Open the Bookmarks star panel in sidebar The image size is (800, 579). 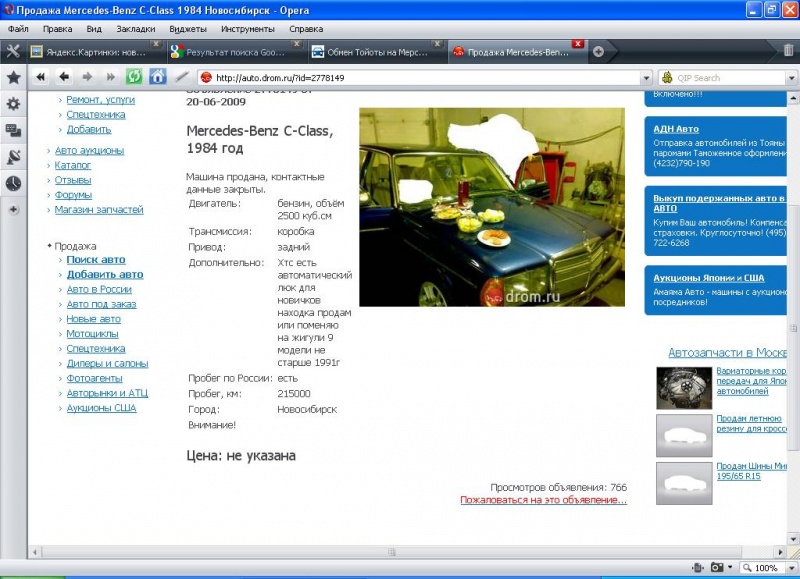click(x=13, y=77)
